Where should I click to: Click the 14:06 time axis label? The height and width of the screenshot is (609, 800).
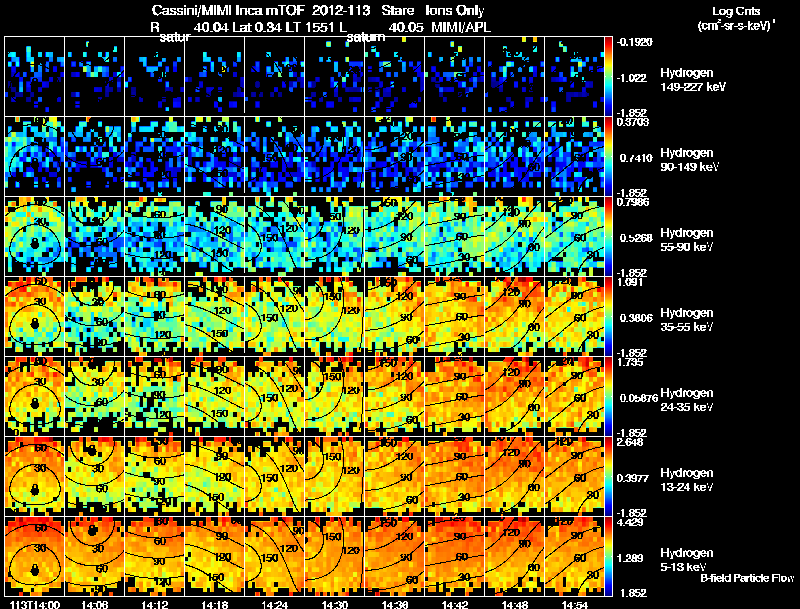[x=94, y=605]
